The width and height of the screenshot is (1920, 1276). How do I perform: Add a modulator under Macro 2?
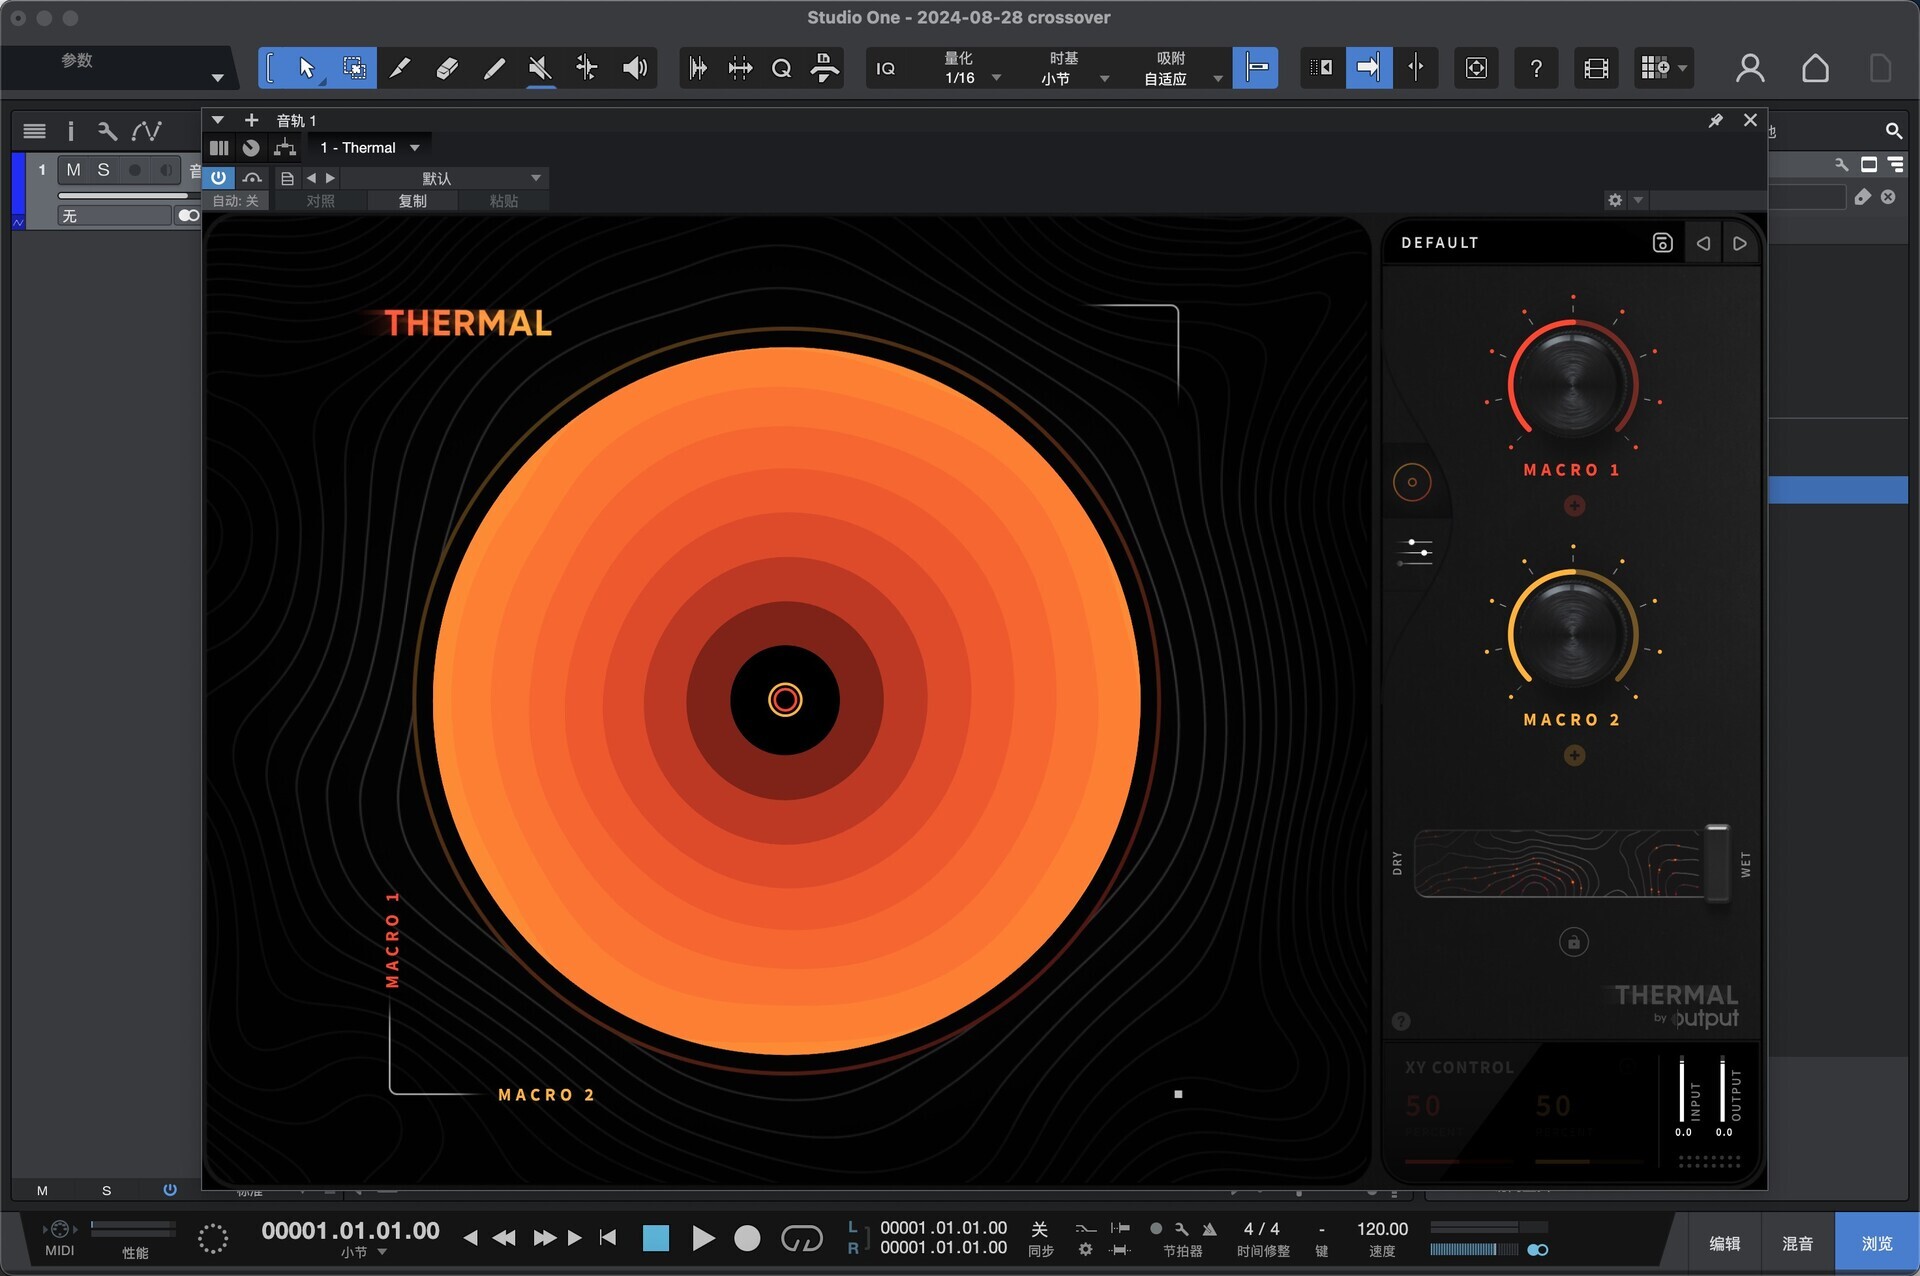1574,755
